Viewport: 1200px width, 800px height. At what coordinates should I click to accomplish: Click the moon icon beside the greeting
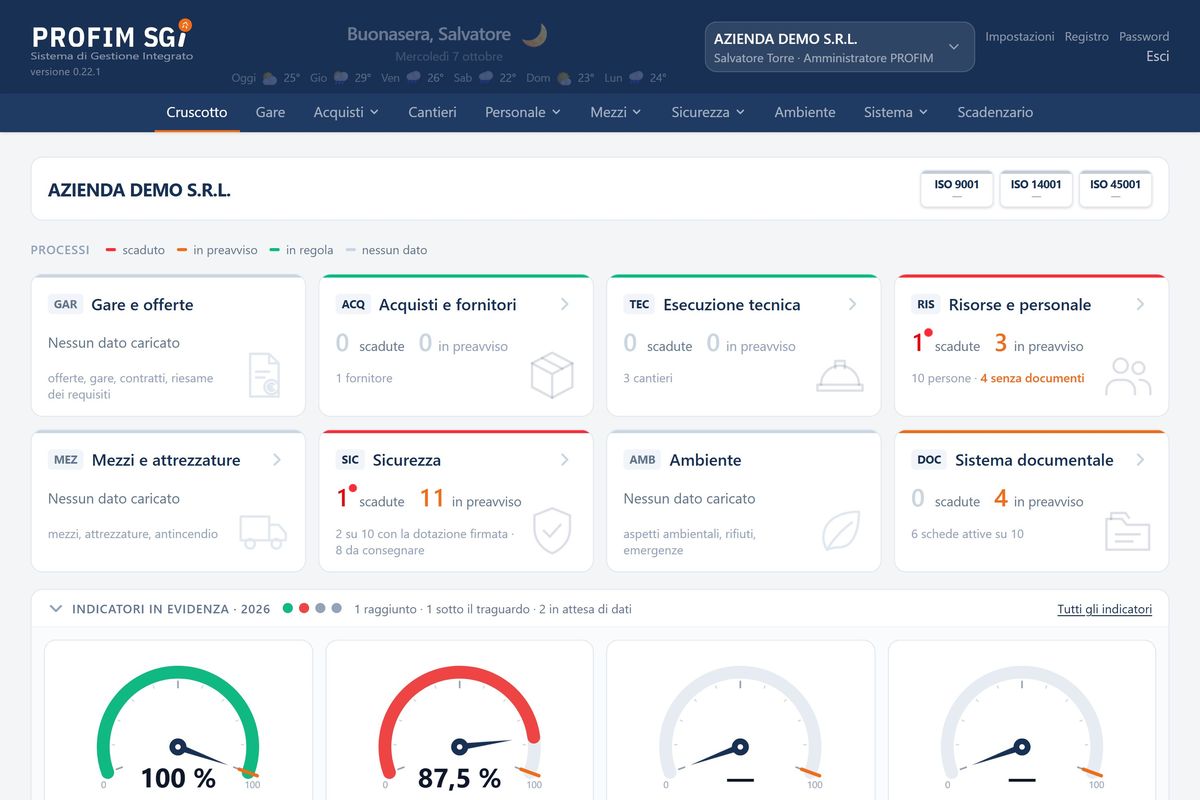(x=535, y=35)
